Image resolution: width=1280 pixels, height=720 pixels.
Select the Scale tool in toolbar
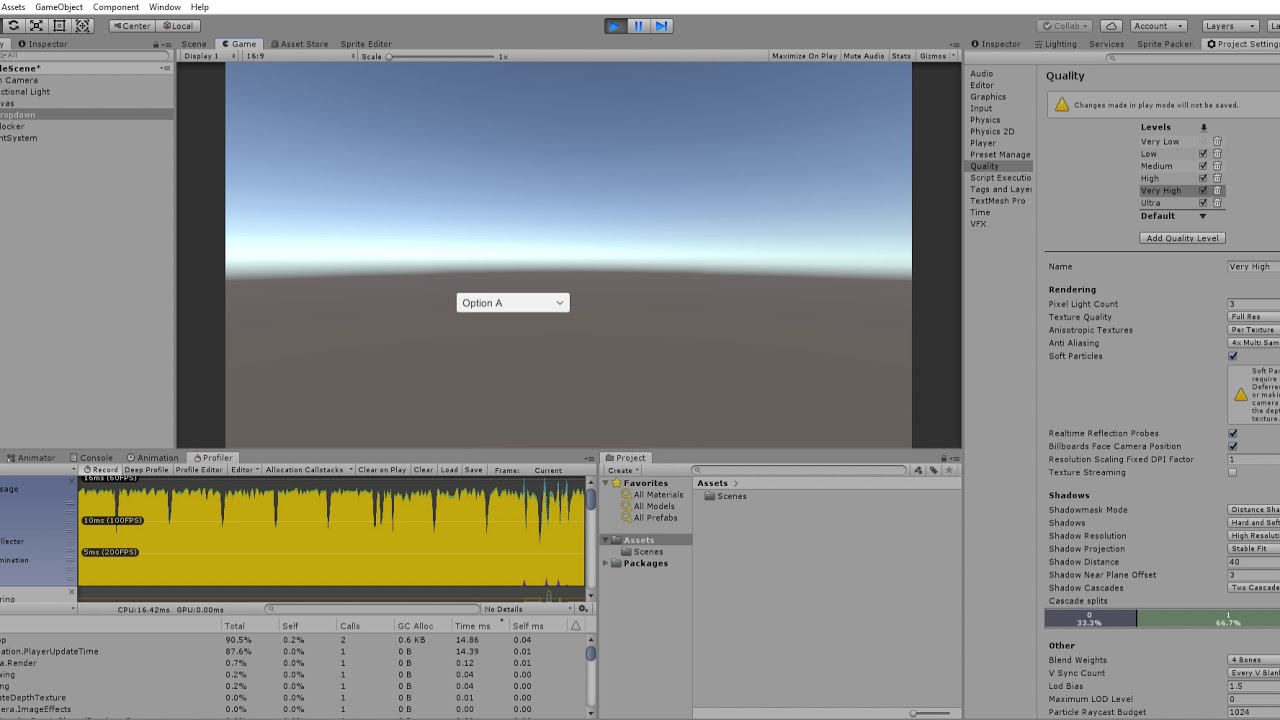(x=36, y=26)
